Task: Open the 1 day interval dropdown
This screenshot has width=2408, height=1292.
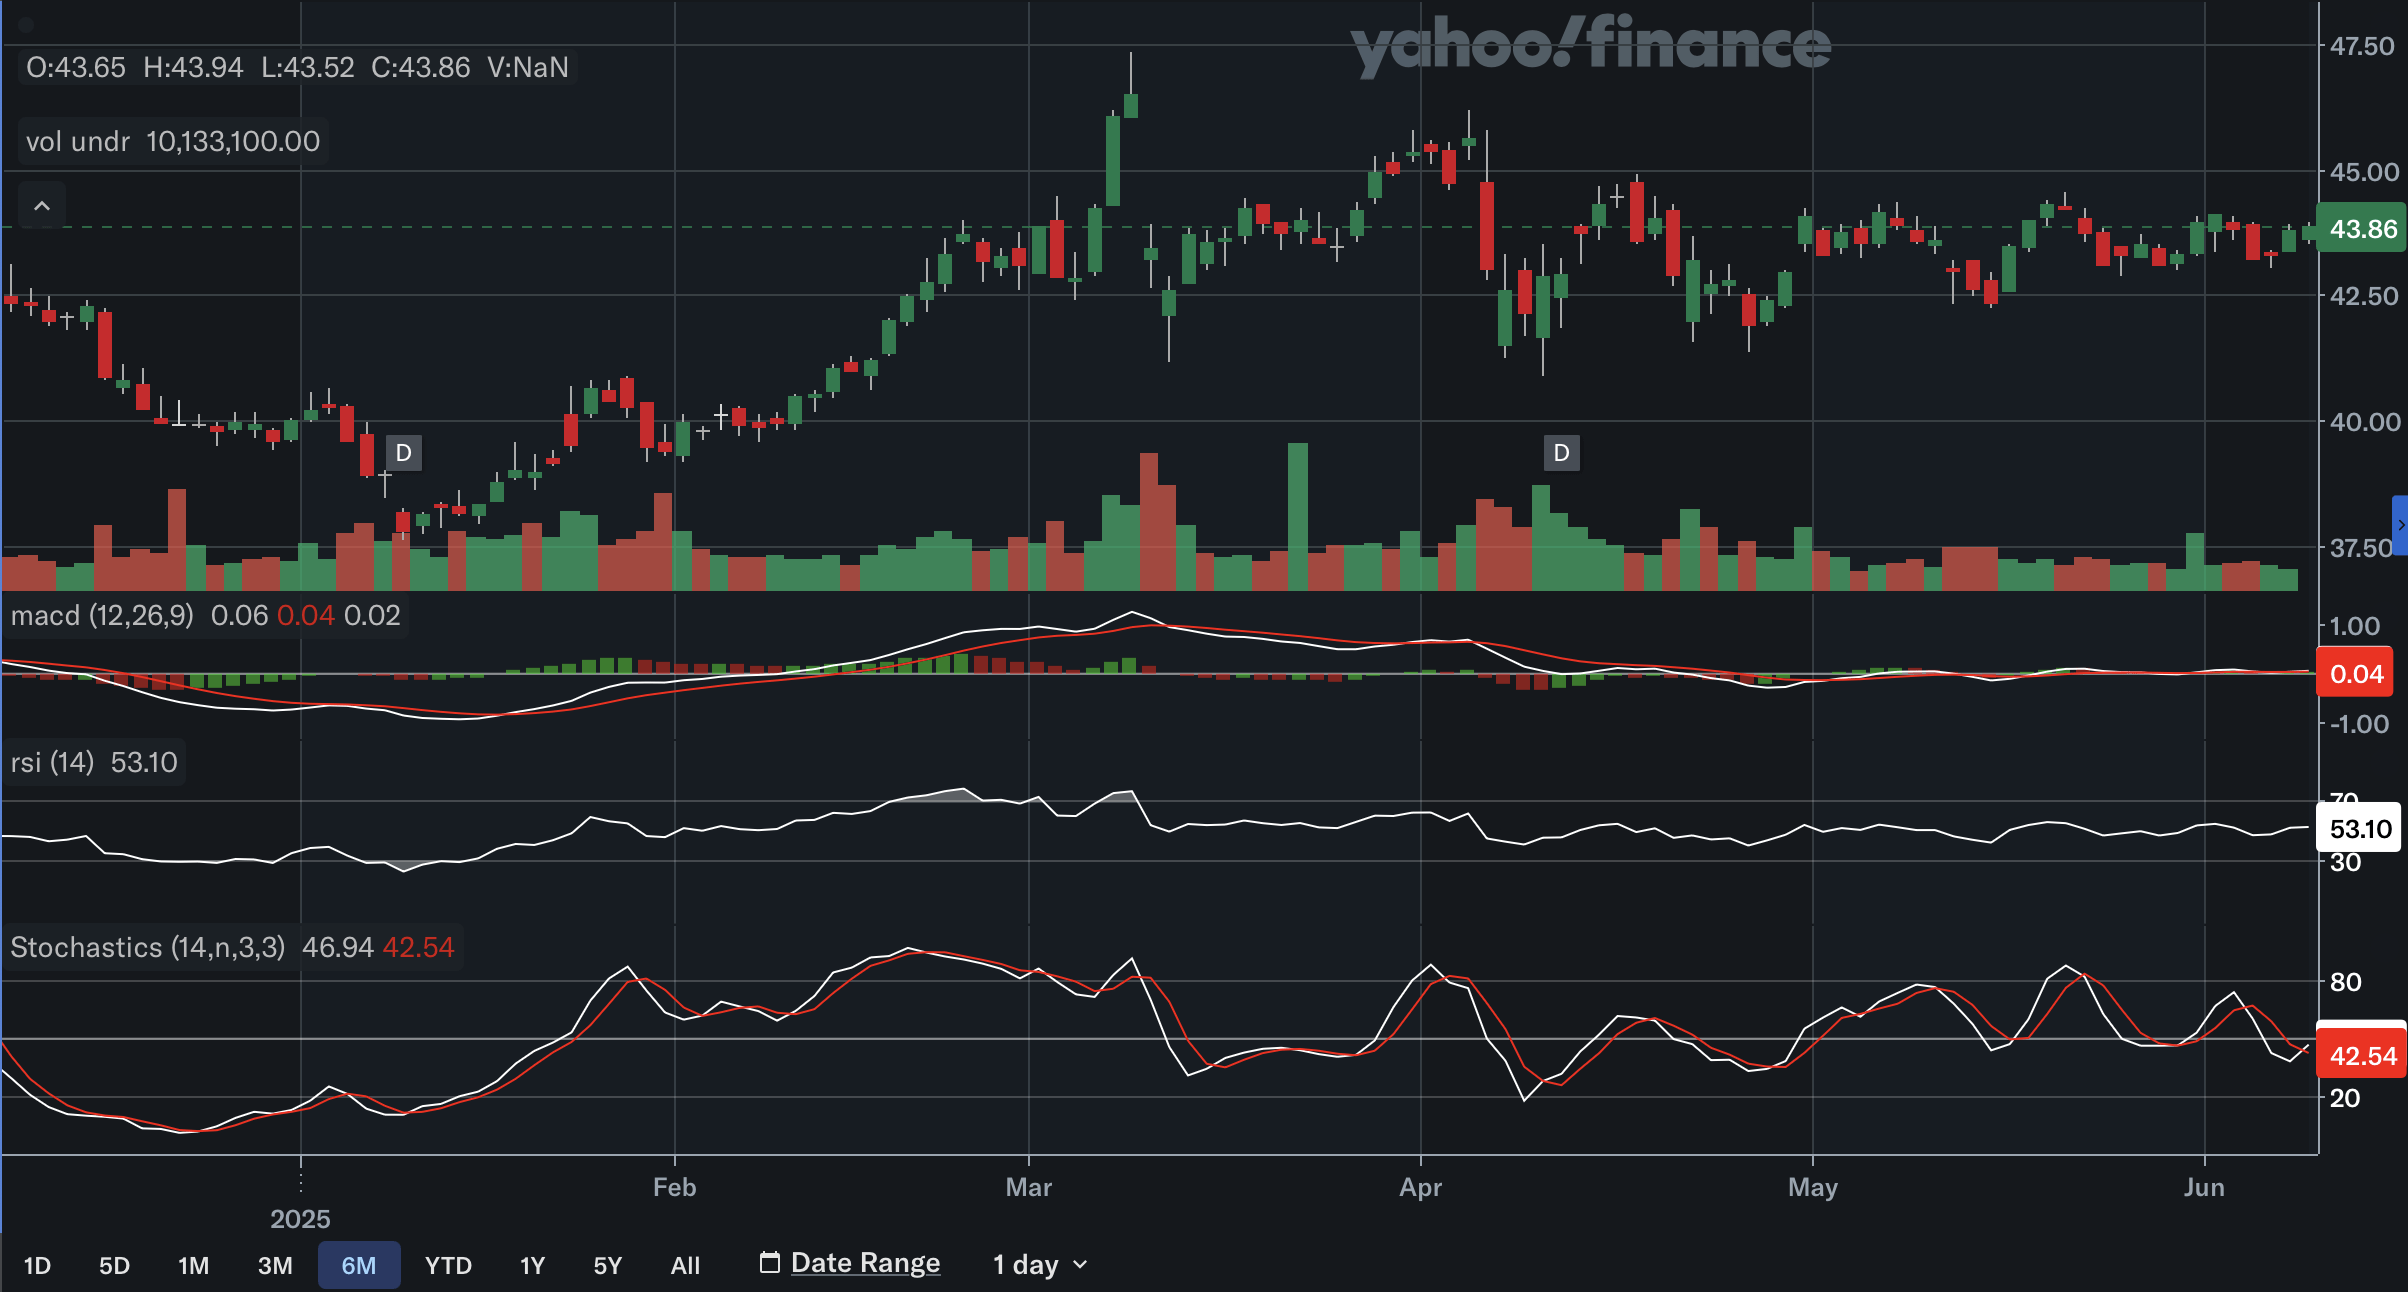Action: [1038, 1263]
